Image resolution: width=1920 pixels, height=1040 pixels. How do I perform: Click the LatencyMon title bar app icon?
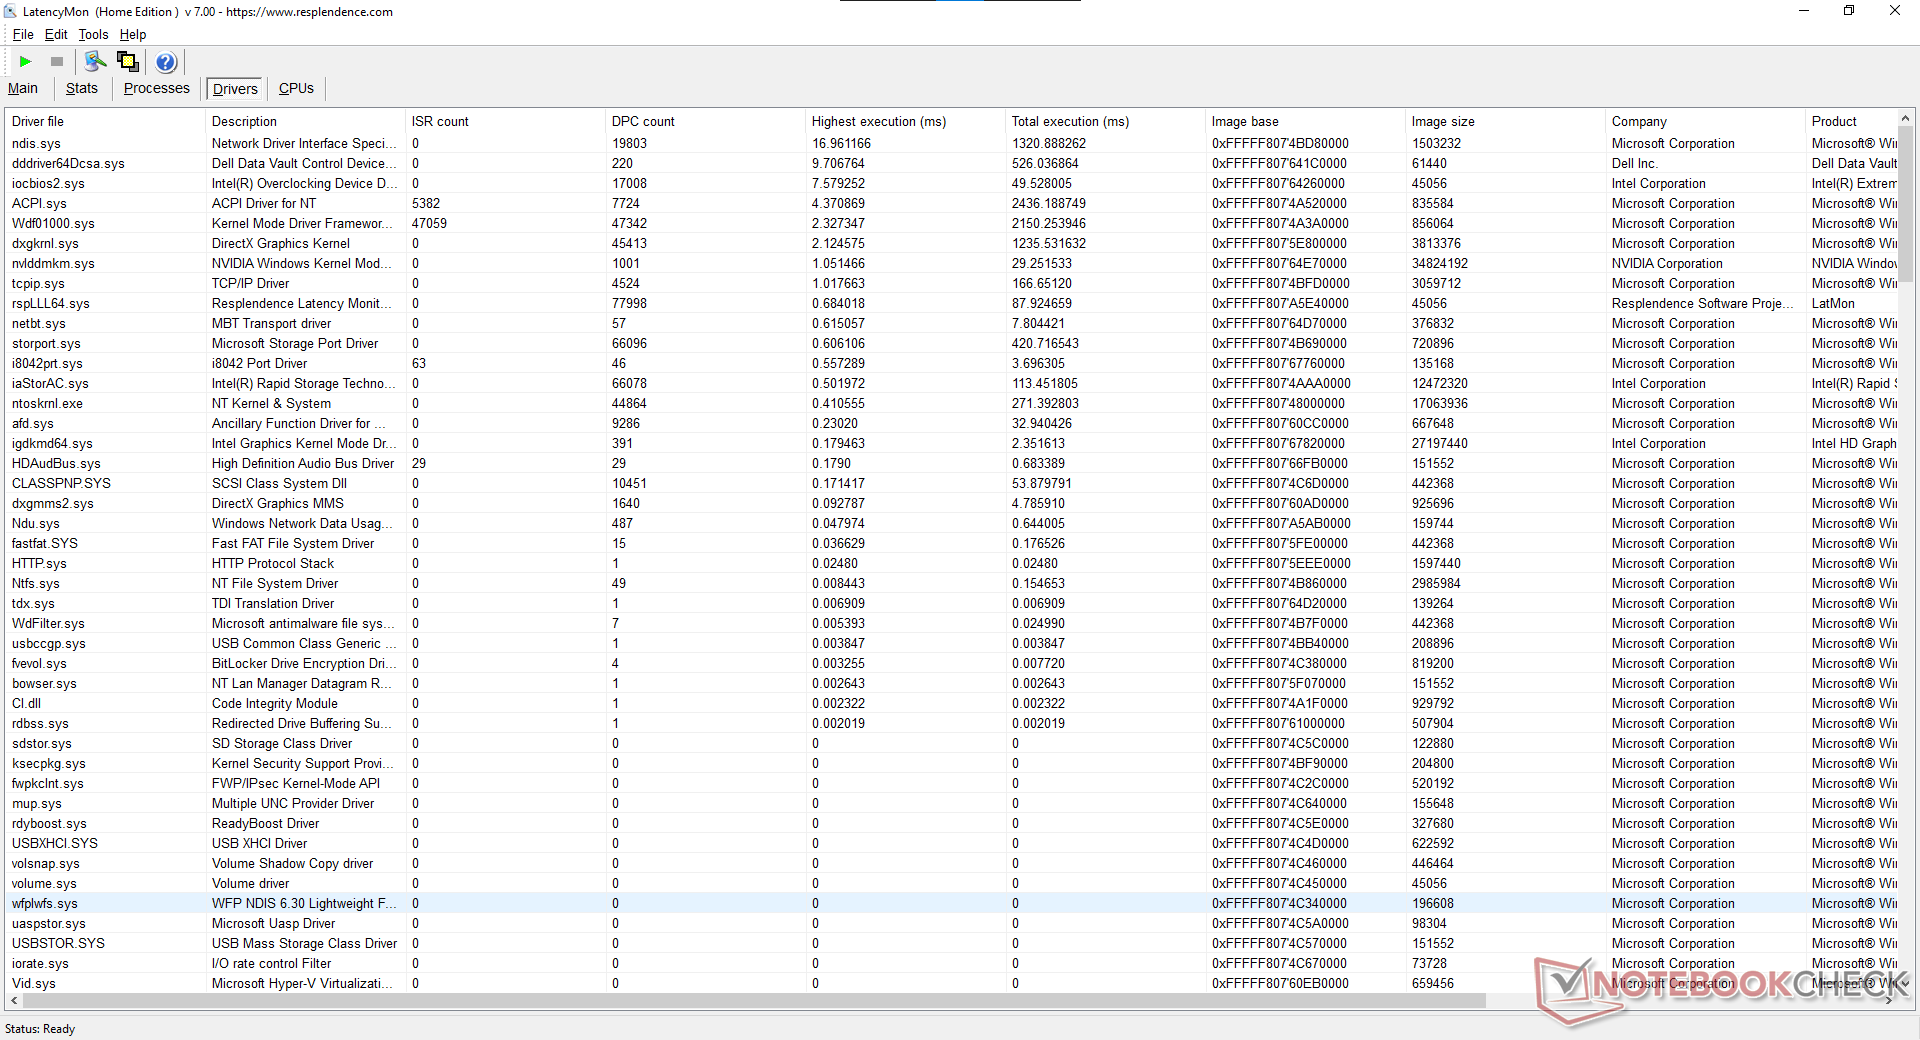tap(10, 12)
